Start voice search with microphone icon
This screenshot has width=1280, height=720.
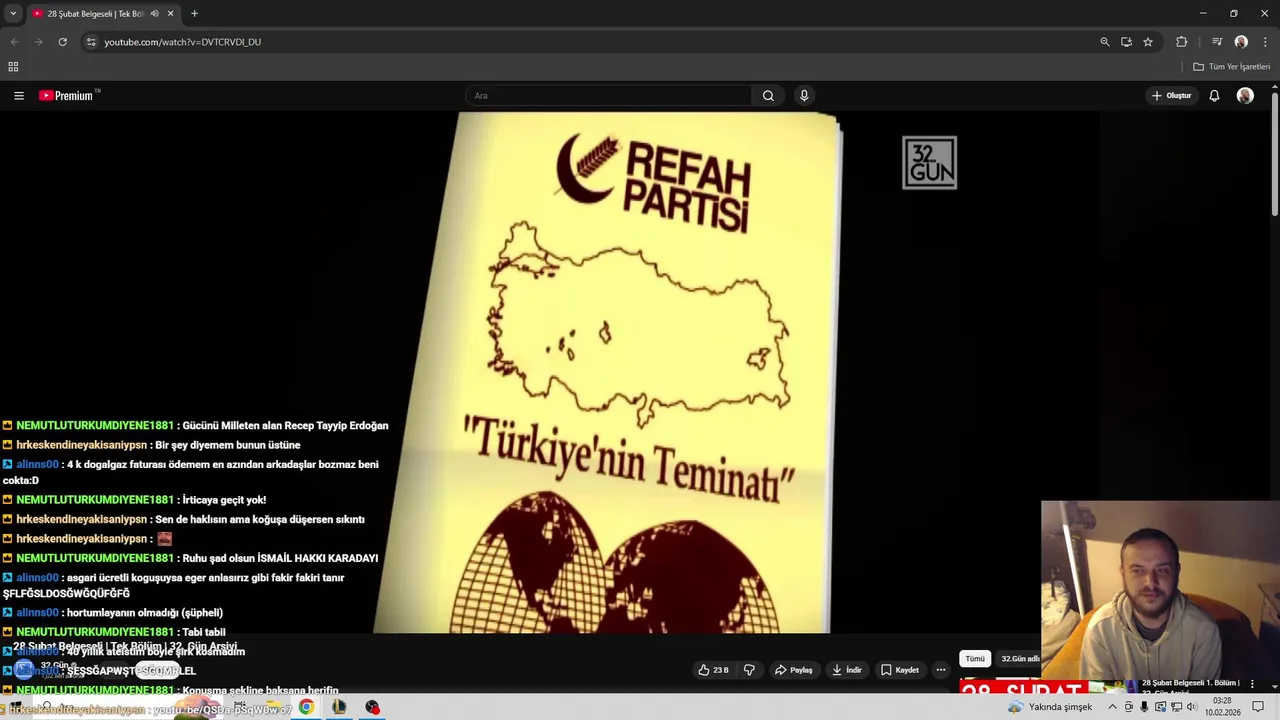tap(804, 96)
